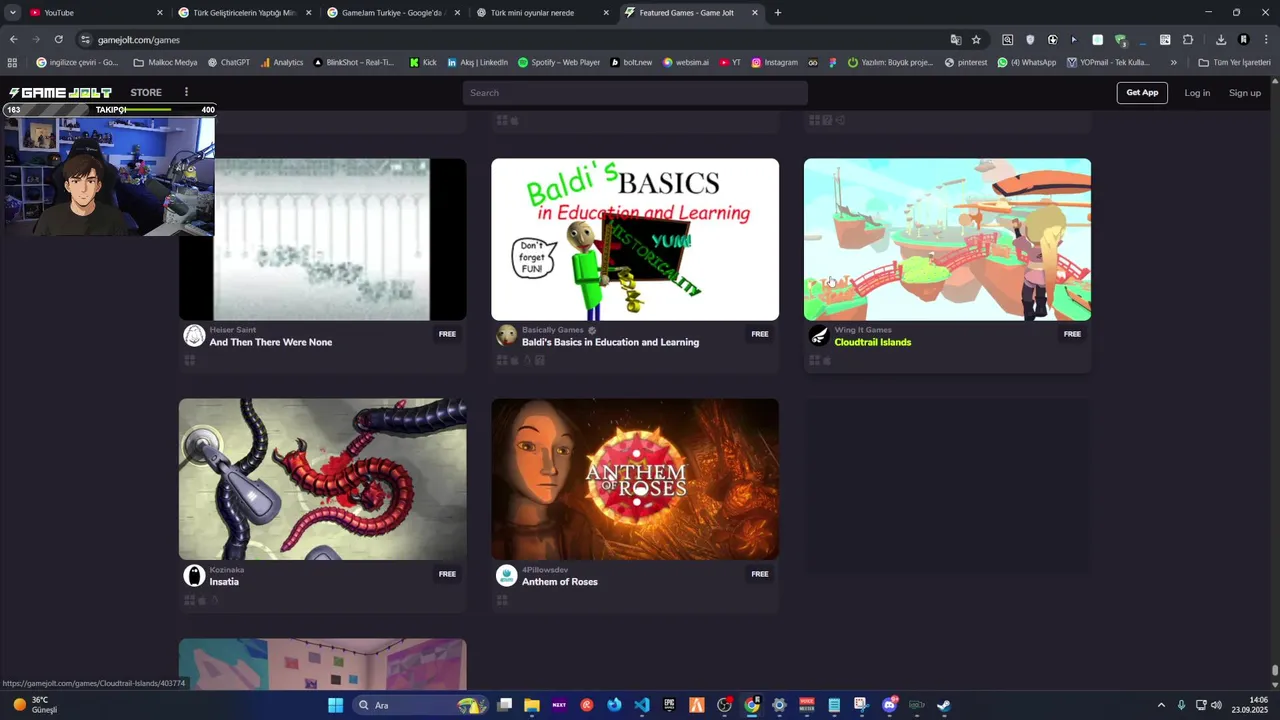Open the STORE menu item
1280x720 pixels.
click(x=146, y=92)
